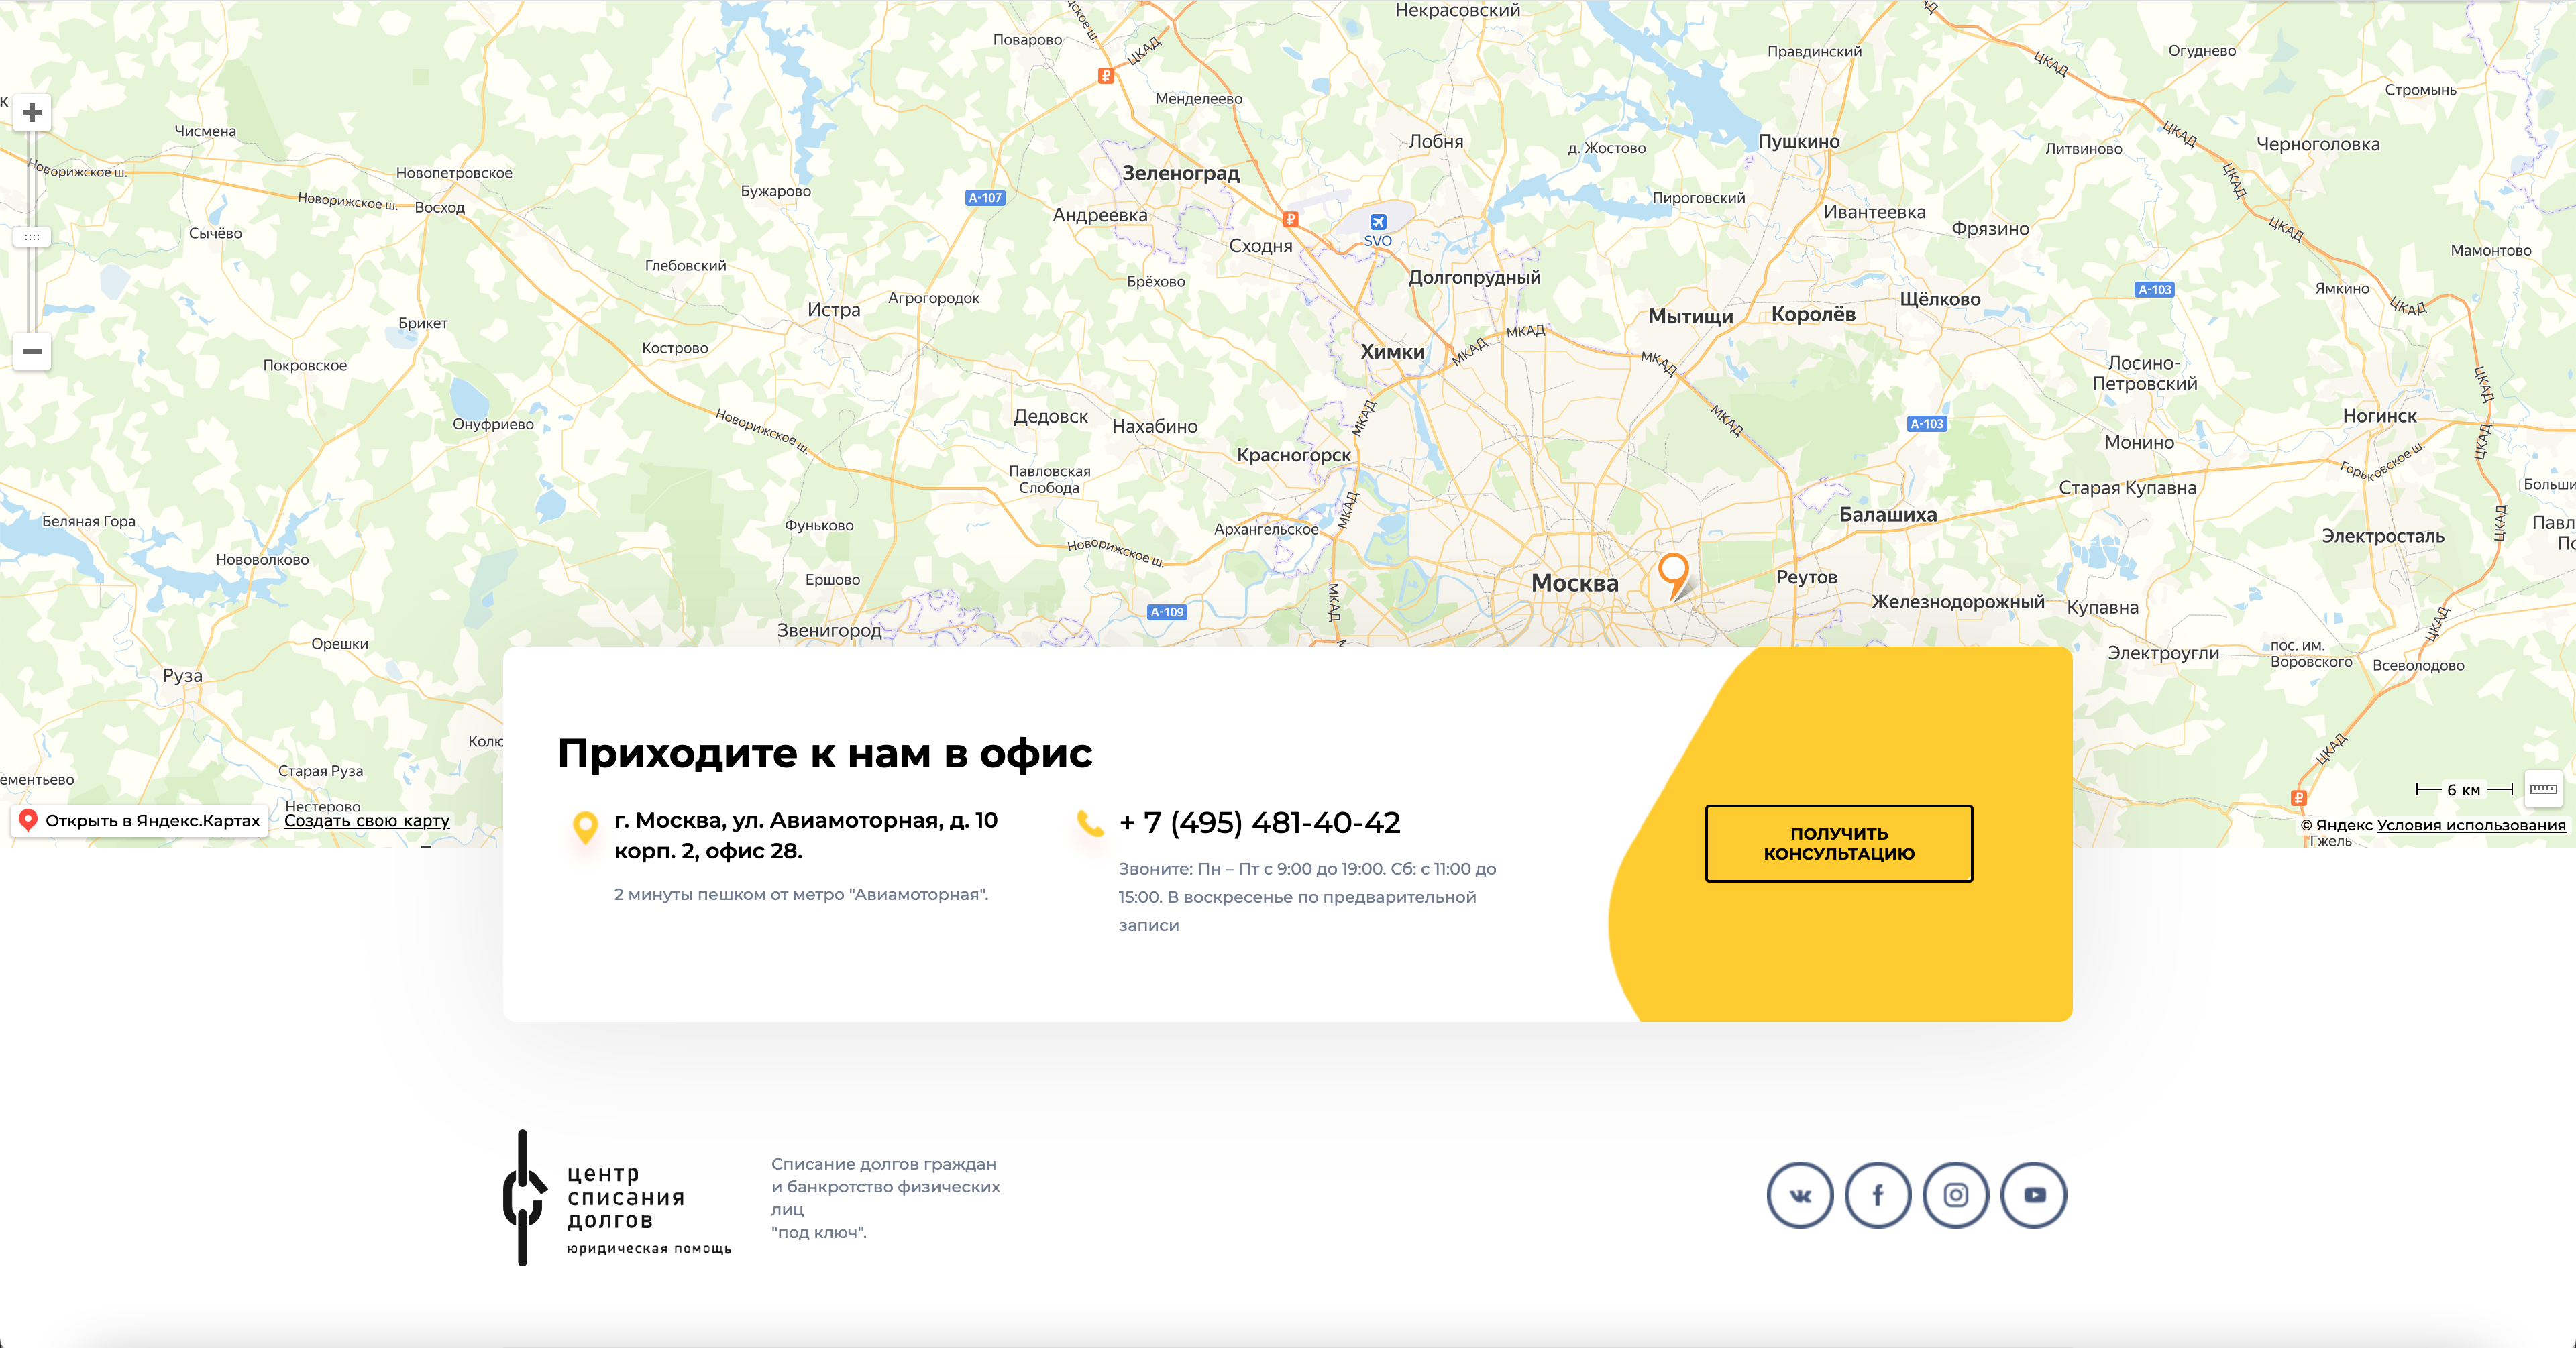Select the office address text г. Москва
This screenshot has height=1348, width=2576.
click(x=805, y=835)
